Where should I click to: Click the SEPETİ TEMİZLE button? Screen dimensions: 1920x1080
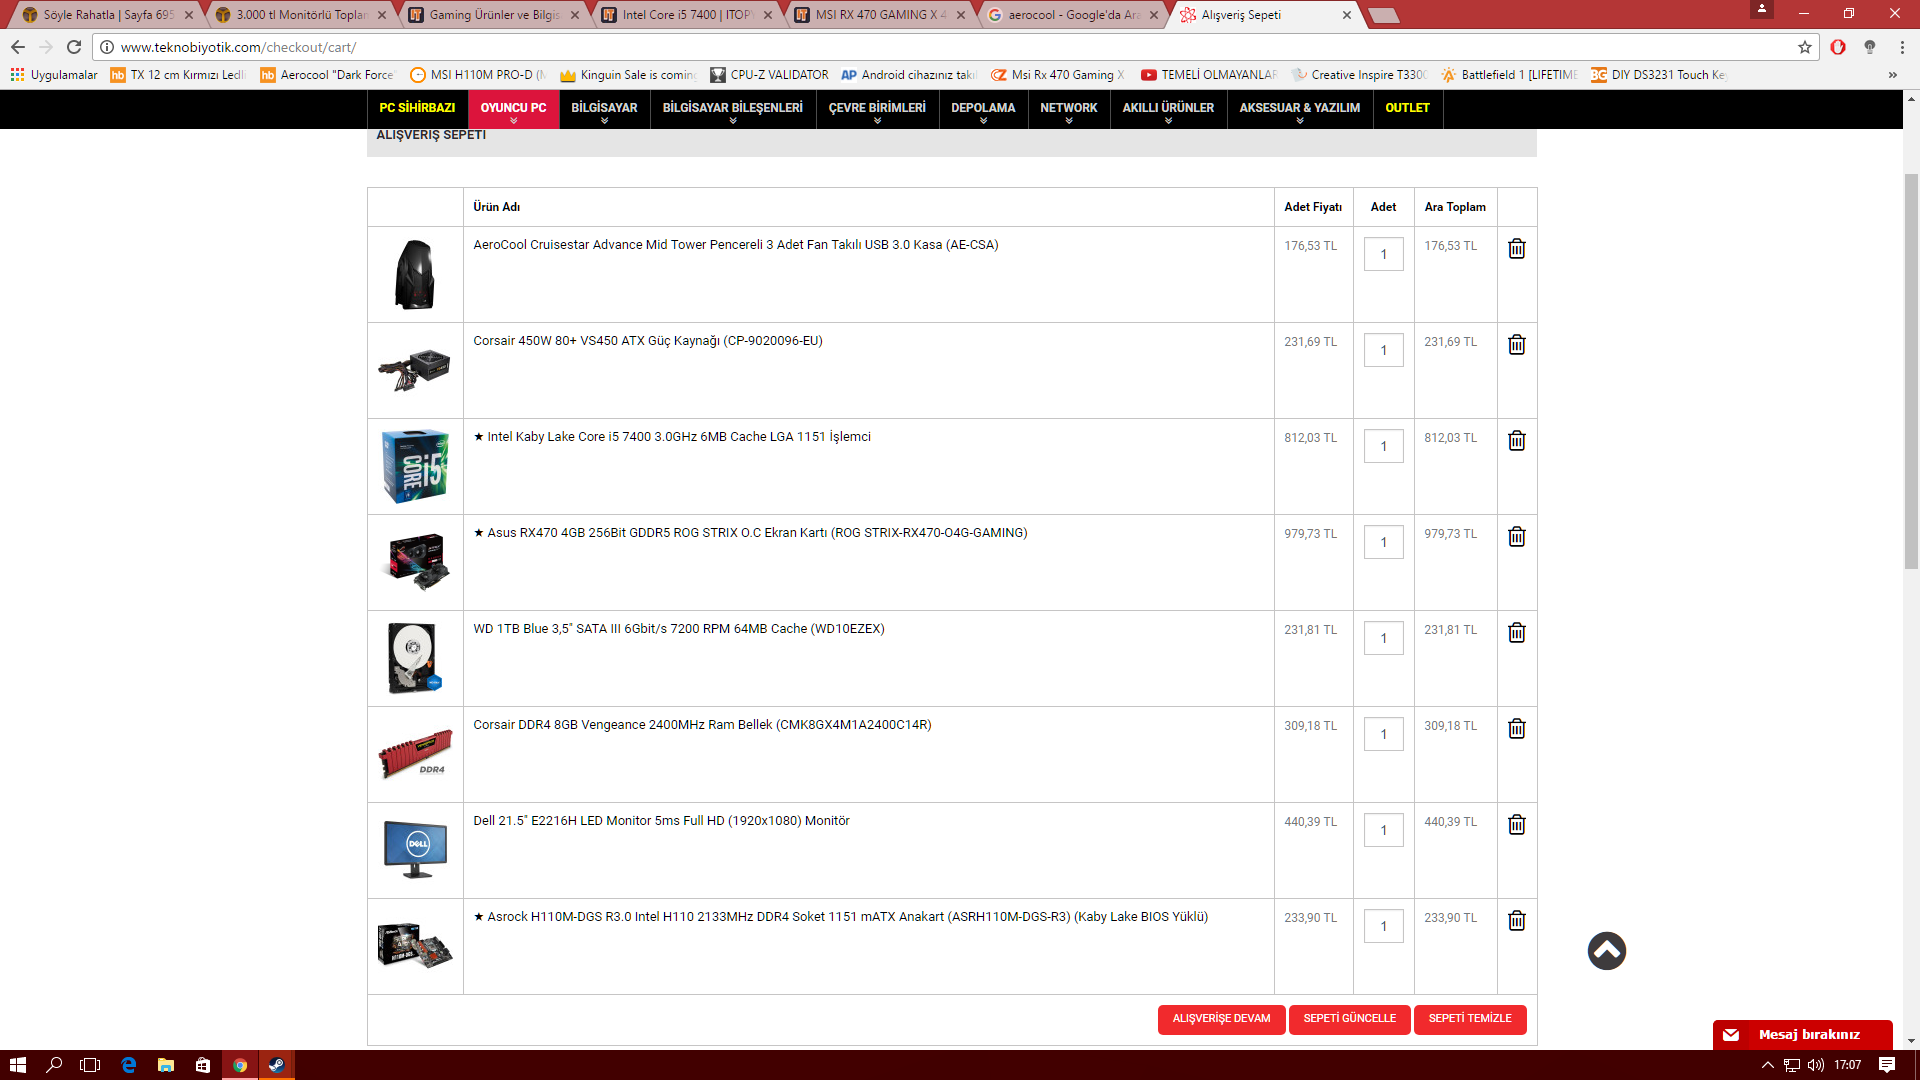[x=1470, y=1019]
